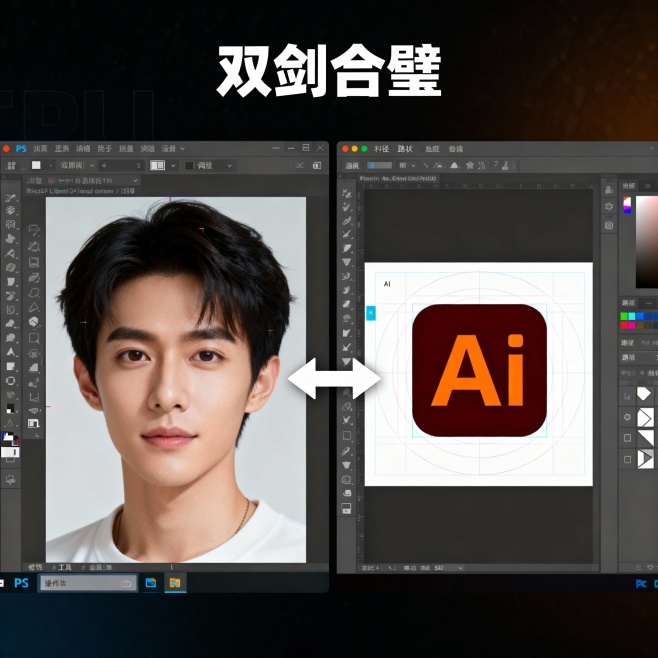Toggle the checkbox beside 调径 in Photoshop options bar
Screen dimensions: 658x658
tap(189, 165)
